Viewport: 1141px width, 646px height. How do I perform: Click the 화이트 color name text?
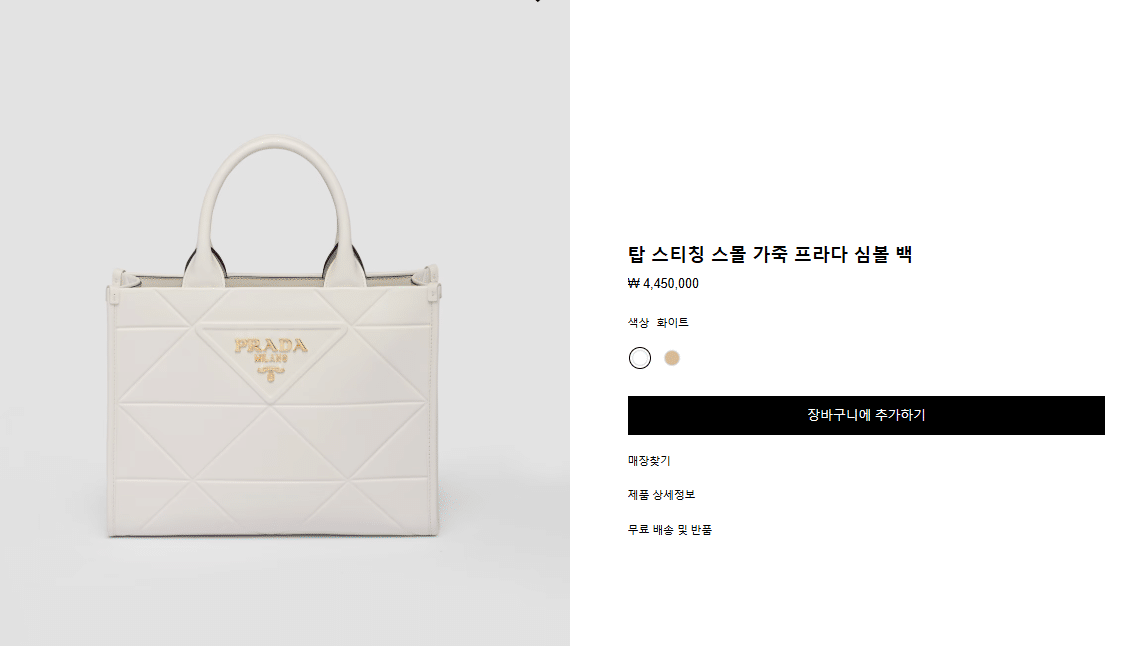672,322
